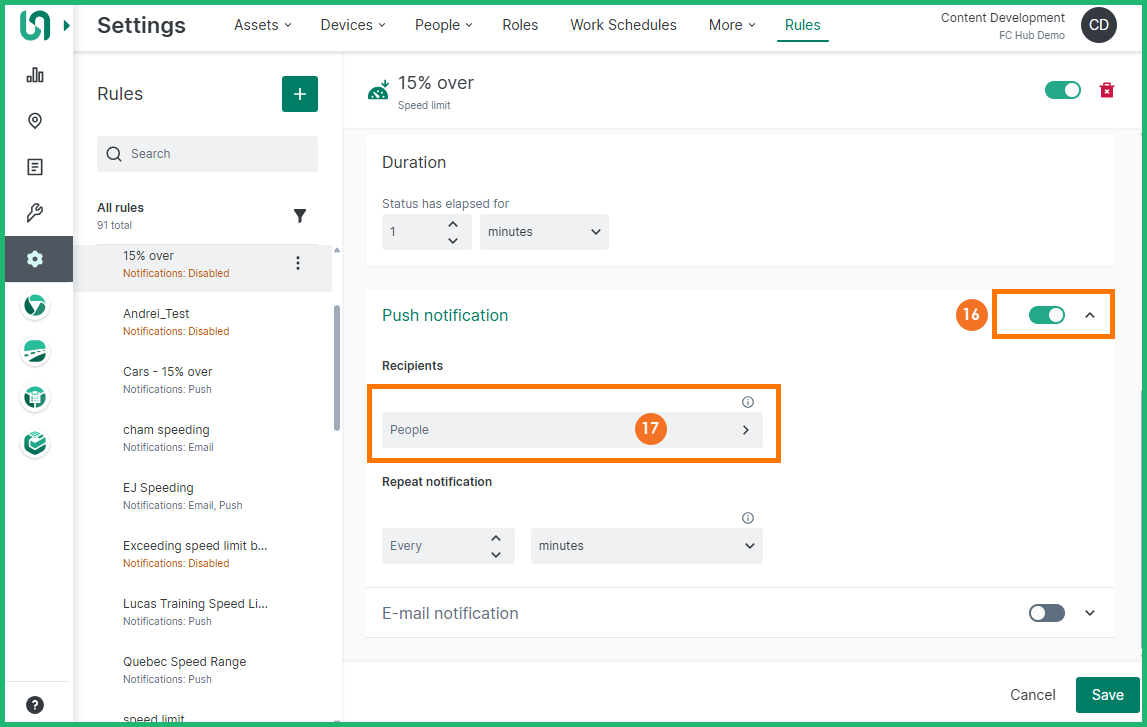Click the Cancel button
The height and width of the screenshot is (727, 1147).
(1032, 695)
